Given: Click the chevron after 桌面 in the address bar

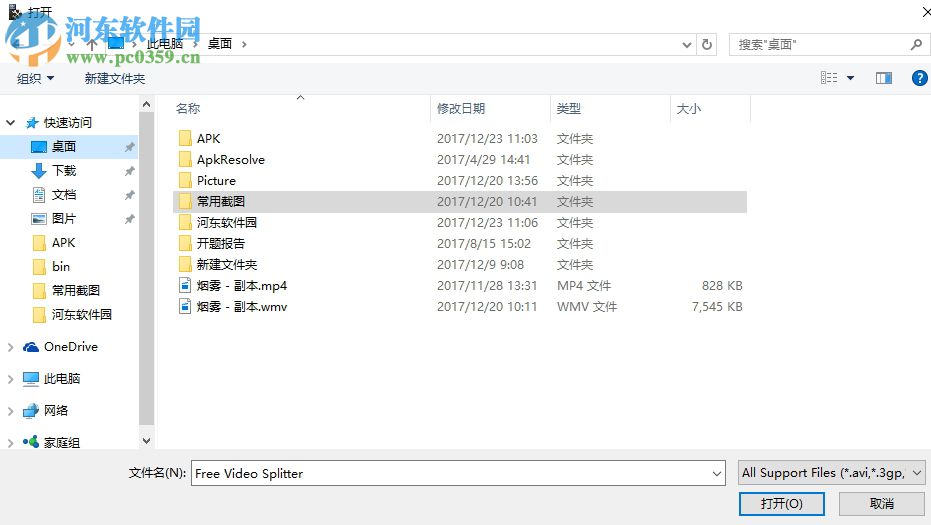Looking at the screenshot, I should click(244, 44).
